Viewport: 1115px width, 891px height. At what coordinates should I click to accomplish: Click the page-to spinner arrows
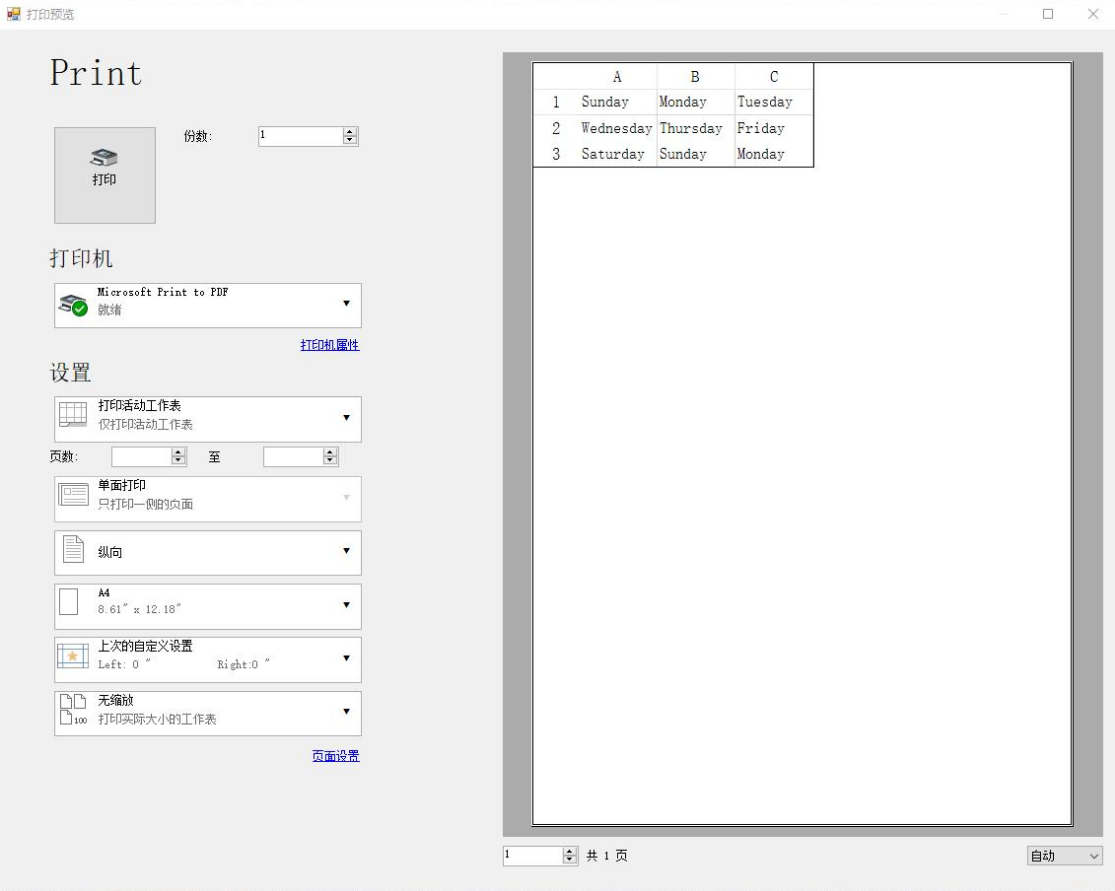click(330, 456)
